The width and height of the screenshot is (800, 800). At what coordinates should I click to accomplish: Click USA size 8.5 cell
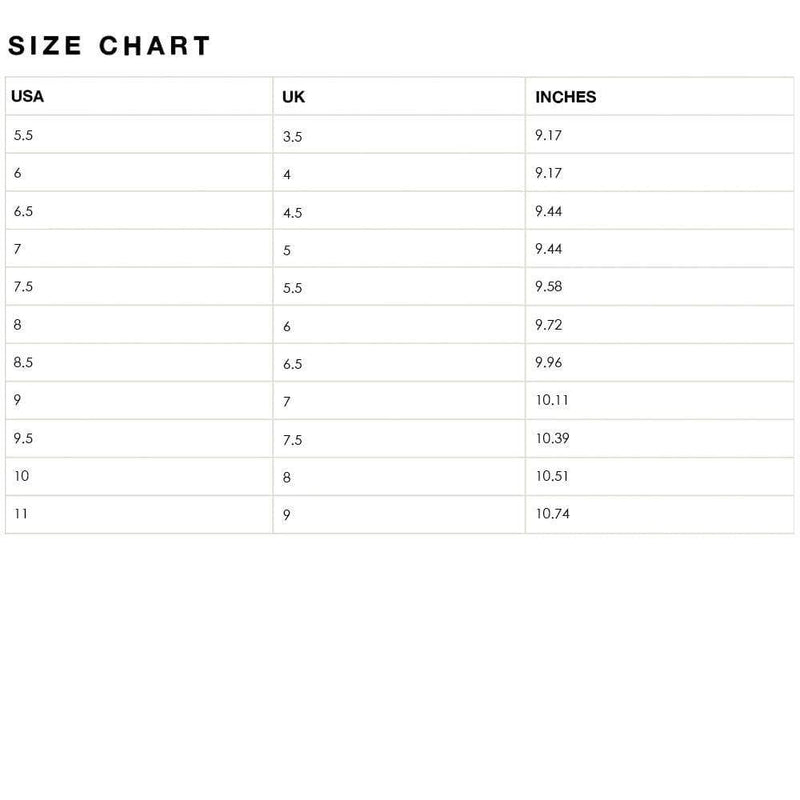pos(139,362)
